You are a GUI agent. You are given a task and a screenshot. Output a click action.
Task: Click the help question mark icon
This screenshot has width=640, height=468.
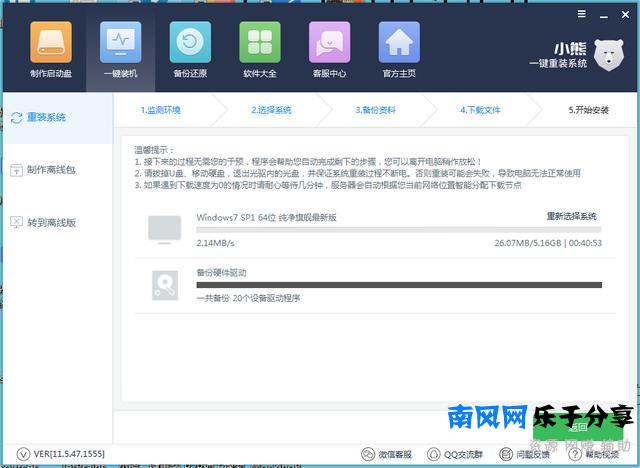575,454
